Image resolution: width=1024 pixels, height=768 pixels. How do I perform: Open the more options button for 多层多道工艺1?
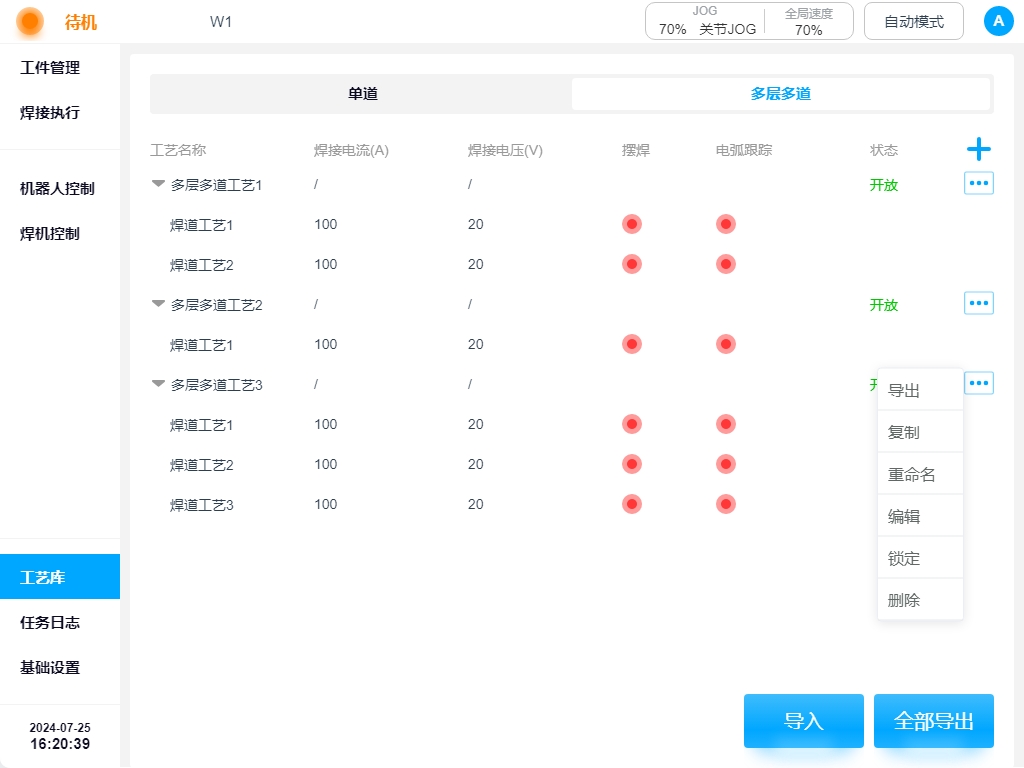[978, 183]
